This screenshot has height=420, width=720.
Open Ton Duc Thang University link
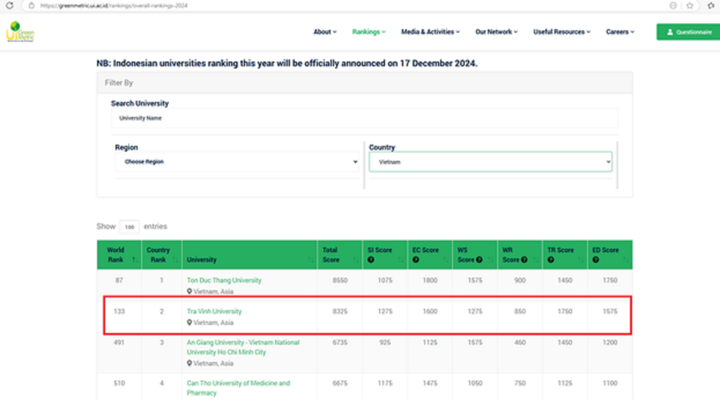coord(224,280)
